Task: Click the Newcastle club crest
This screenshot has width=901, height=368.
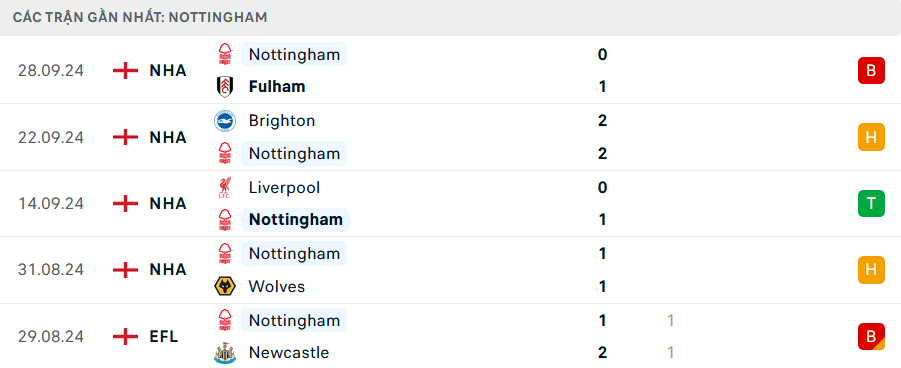Action: coord(225,352)
